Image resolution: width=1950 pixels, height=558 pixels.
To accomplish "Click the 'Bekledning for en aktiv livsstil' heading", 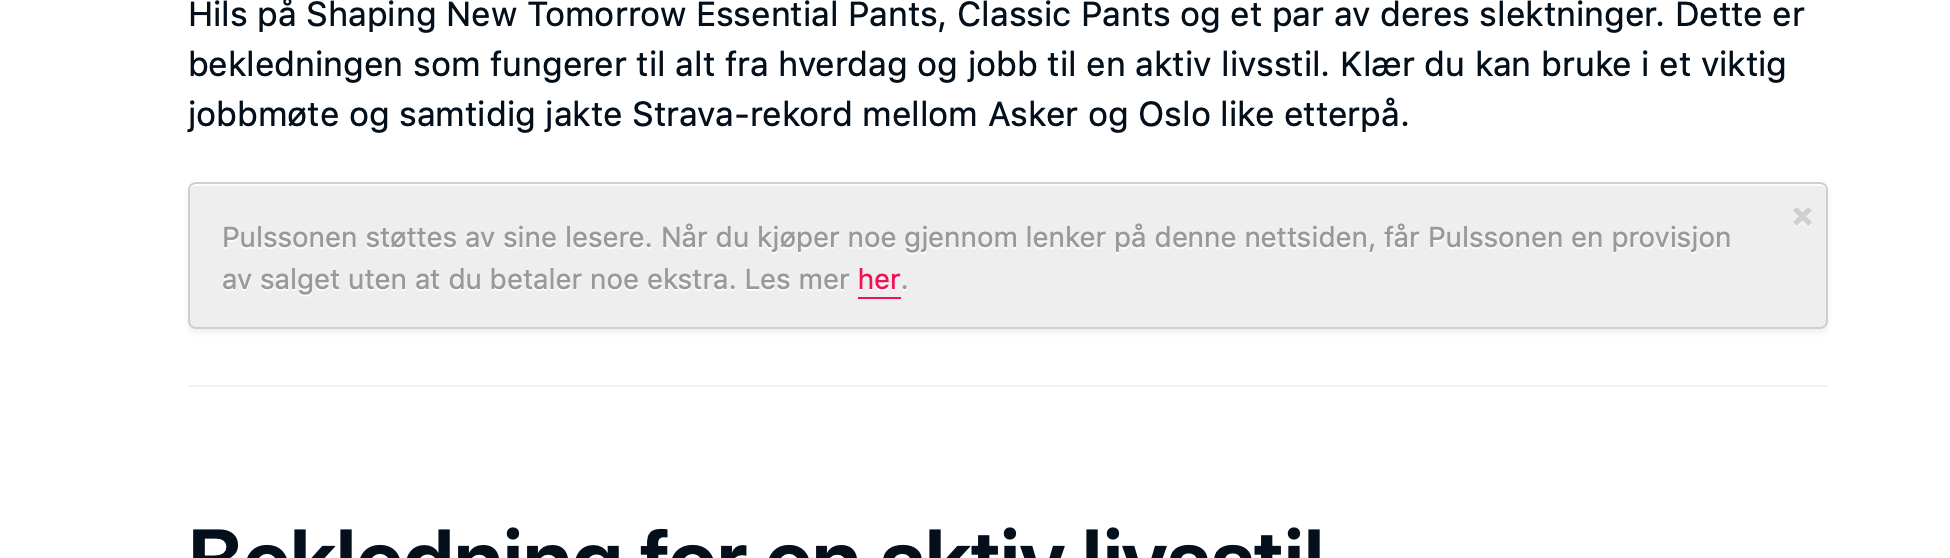I will [756, 541].
